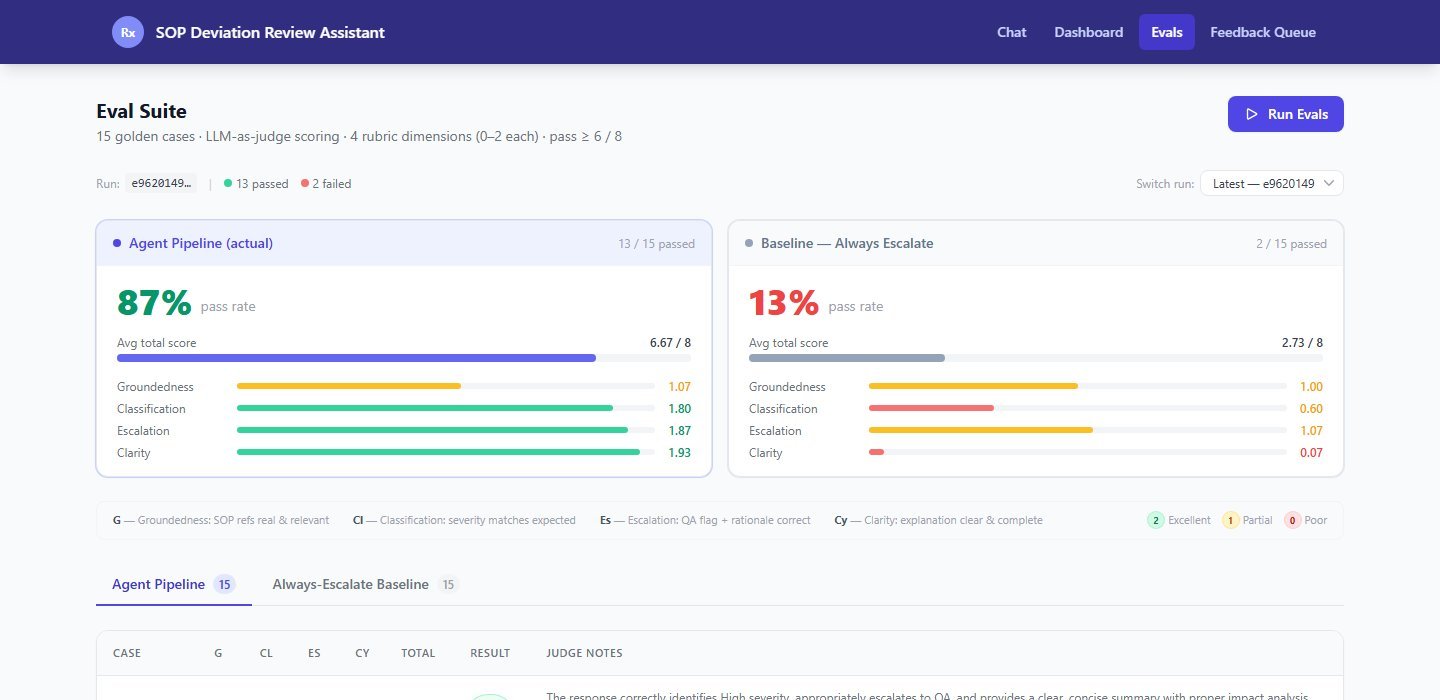
Task: Click the chevron arrow in run selector
Action: [1328, 183]
